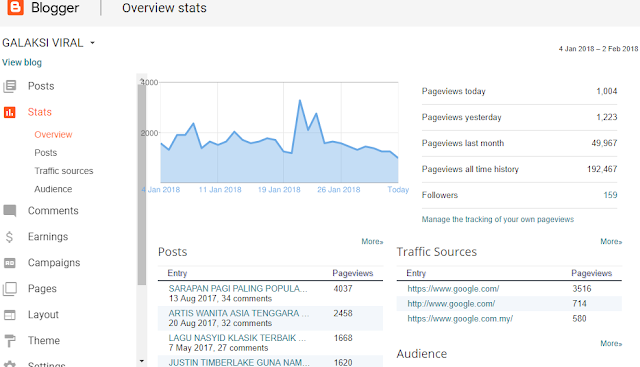Viewport: 640px width, 367px height.
Task: Open Traffic sources under Stats
Action: 64,171
